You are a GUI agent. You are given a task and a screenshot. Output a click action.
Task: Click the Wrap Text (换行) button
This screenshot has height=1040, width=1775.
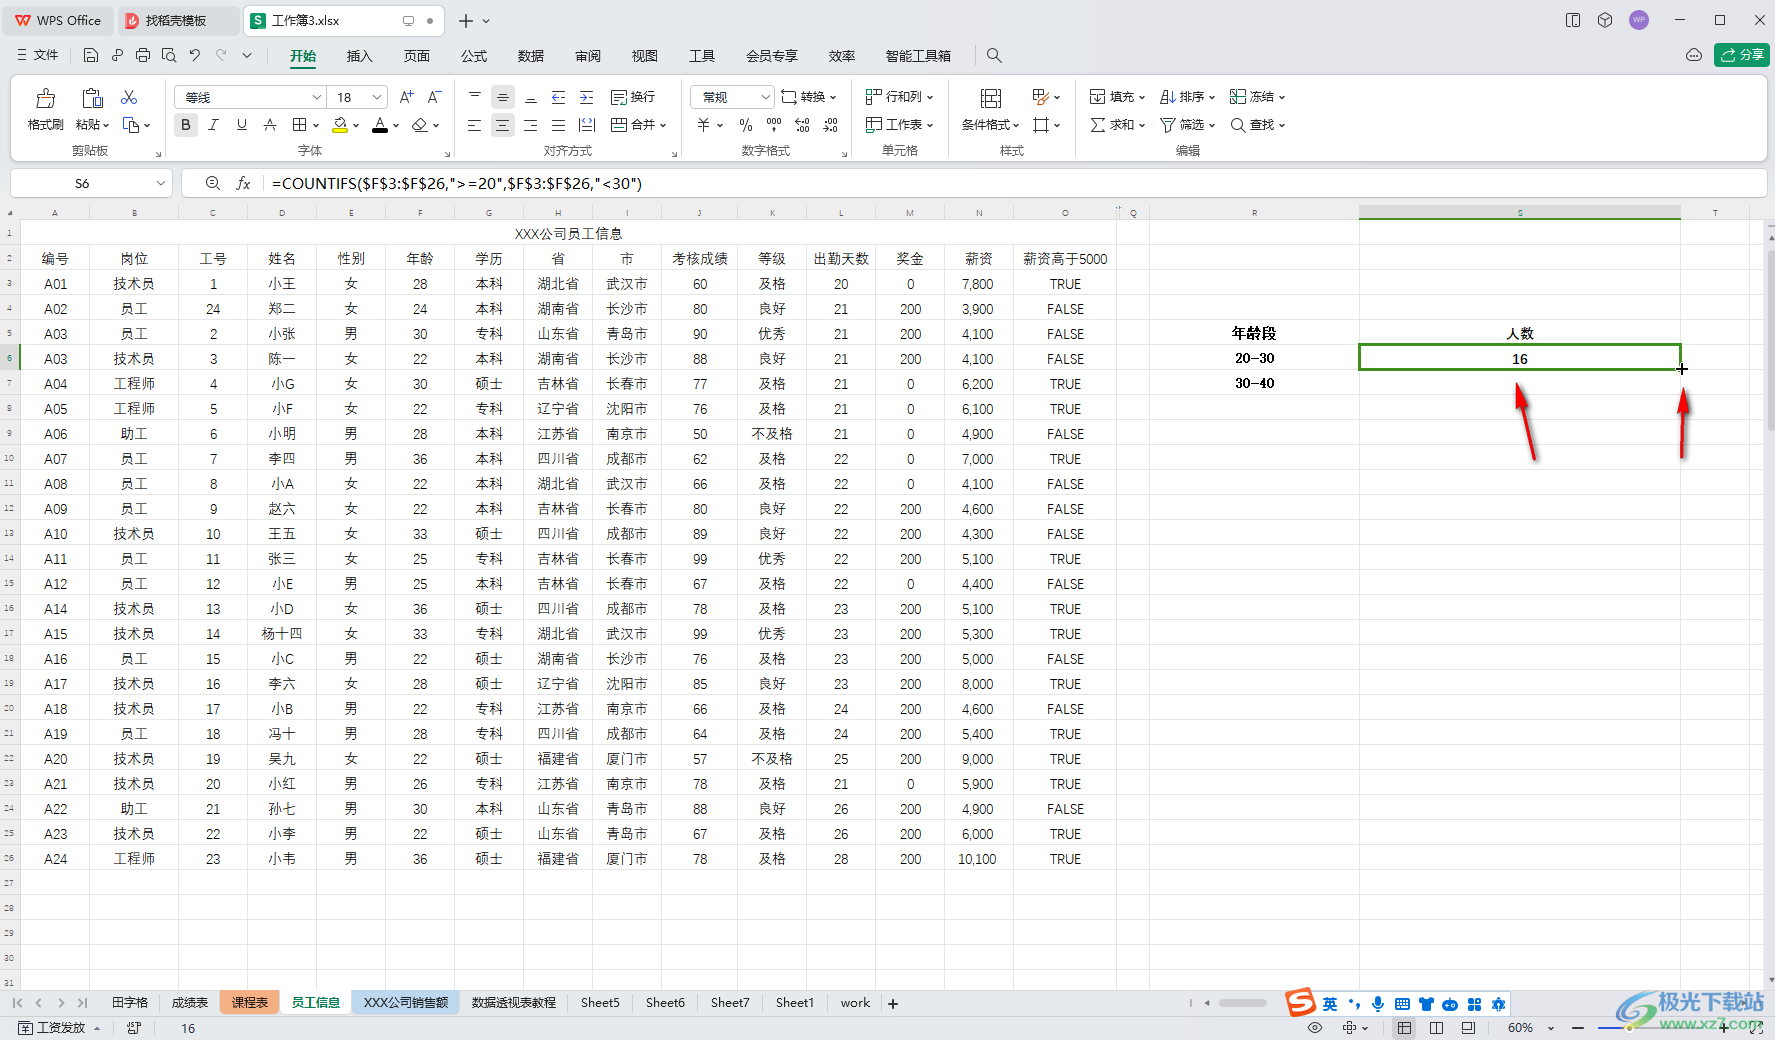[x=633, y=97]
